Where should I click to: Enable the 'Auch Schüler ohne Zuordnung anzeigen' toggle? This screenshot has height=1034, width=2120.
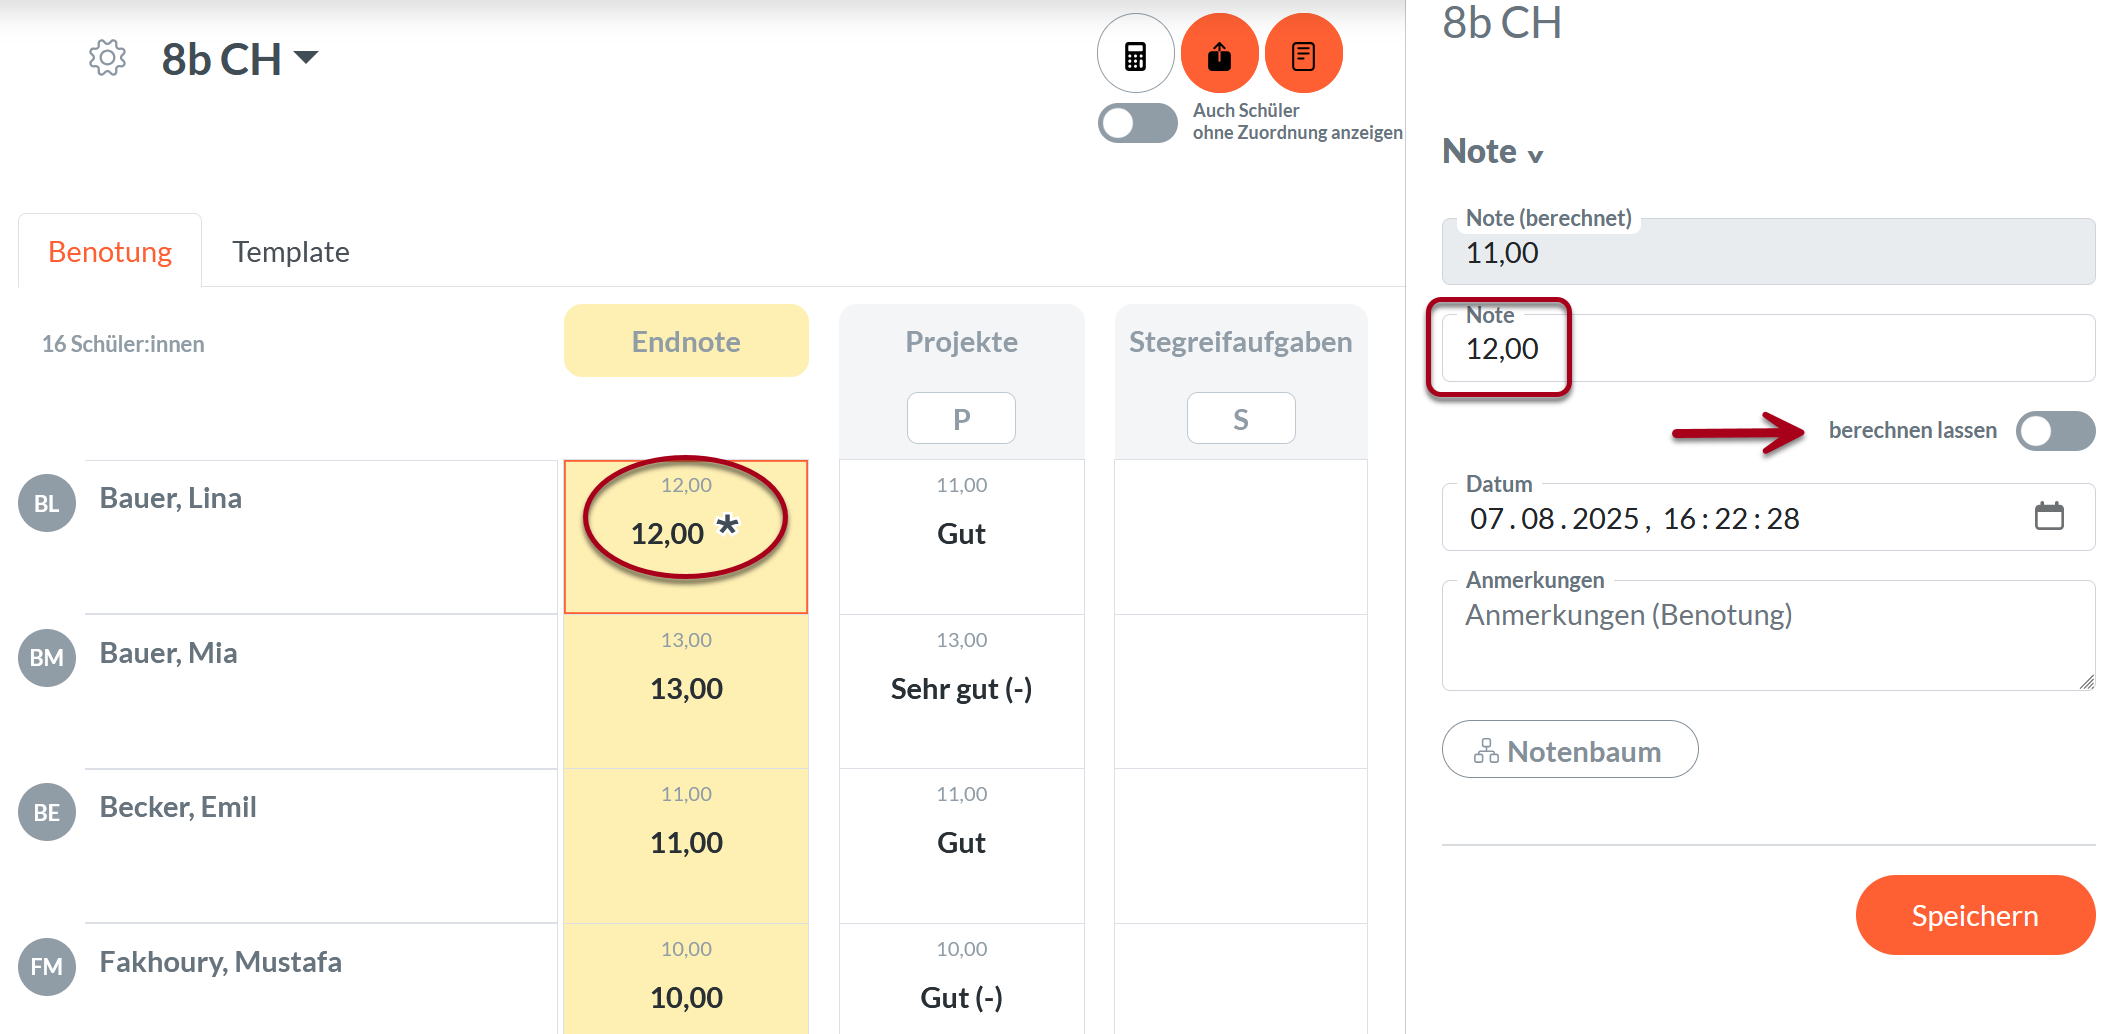[x=1137, y=123]
